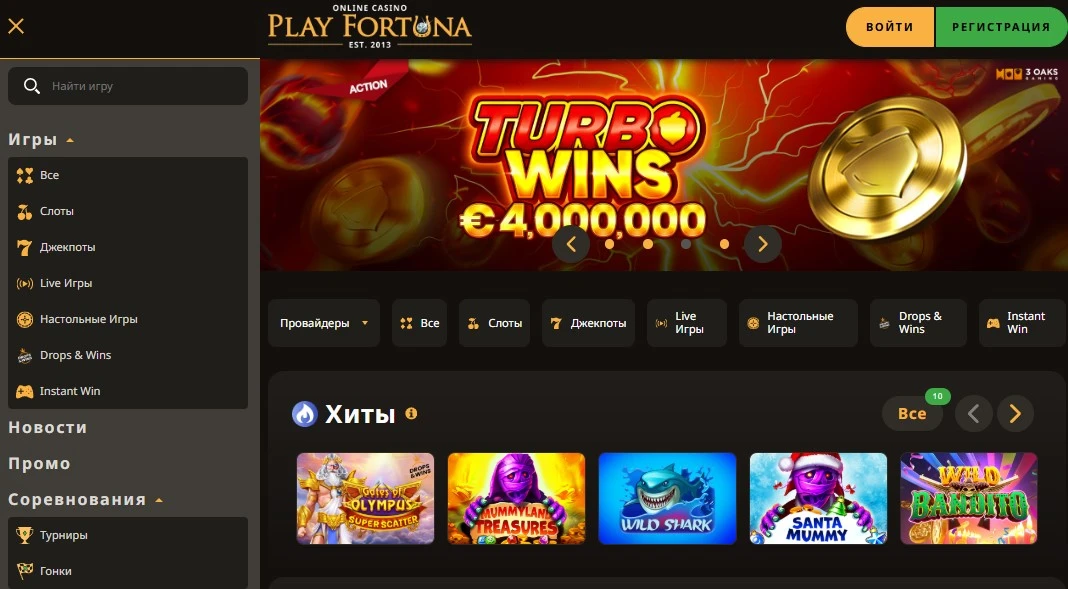Click the green Регистрация button
This screenshot has height=589, width=1068.
1001,27
